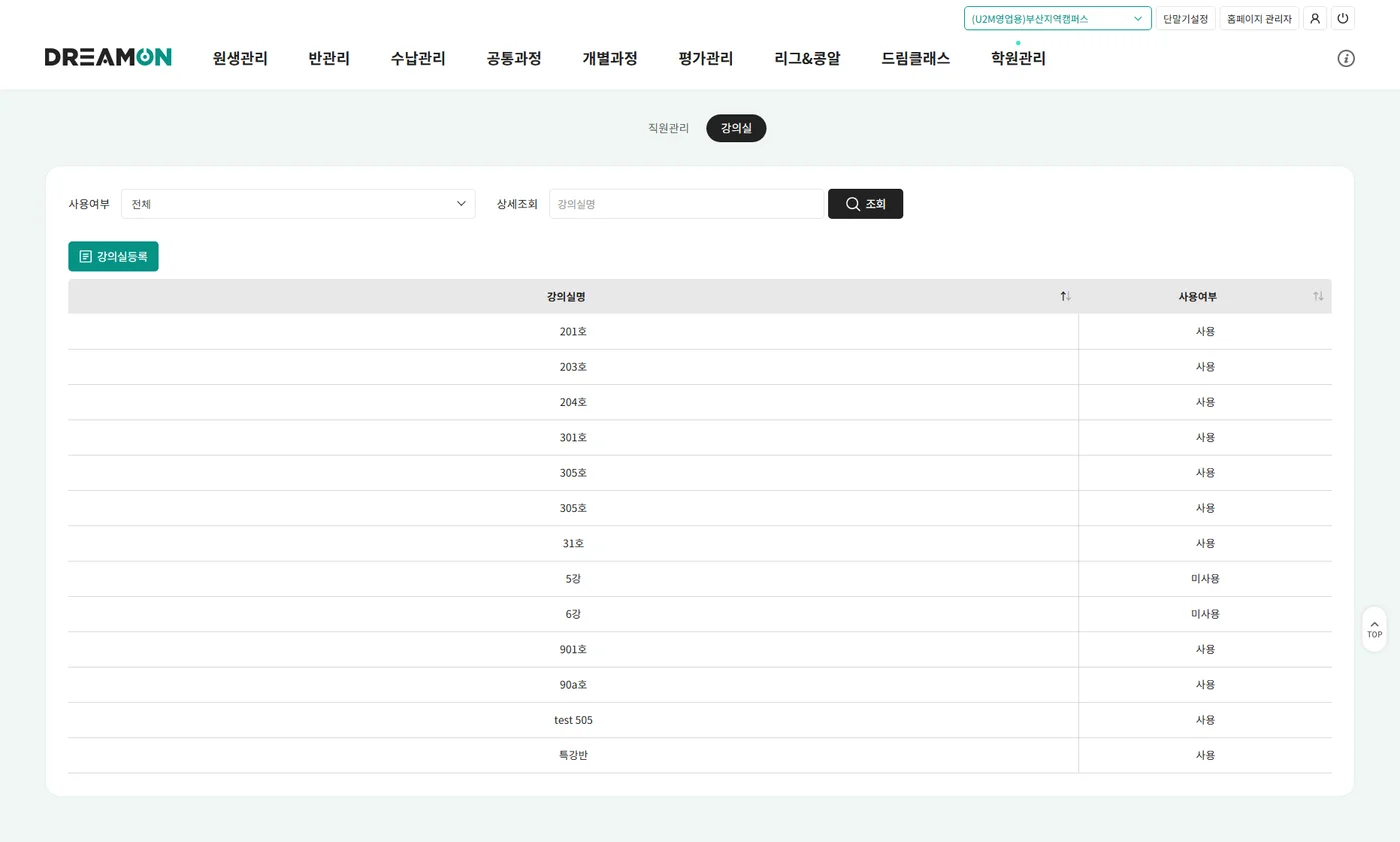The height and width of the screenshot is (842, 1400).
Task: Open the 공통과정 menu
Action: tap(514, 58)
